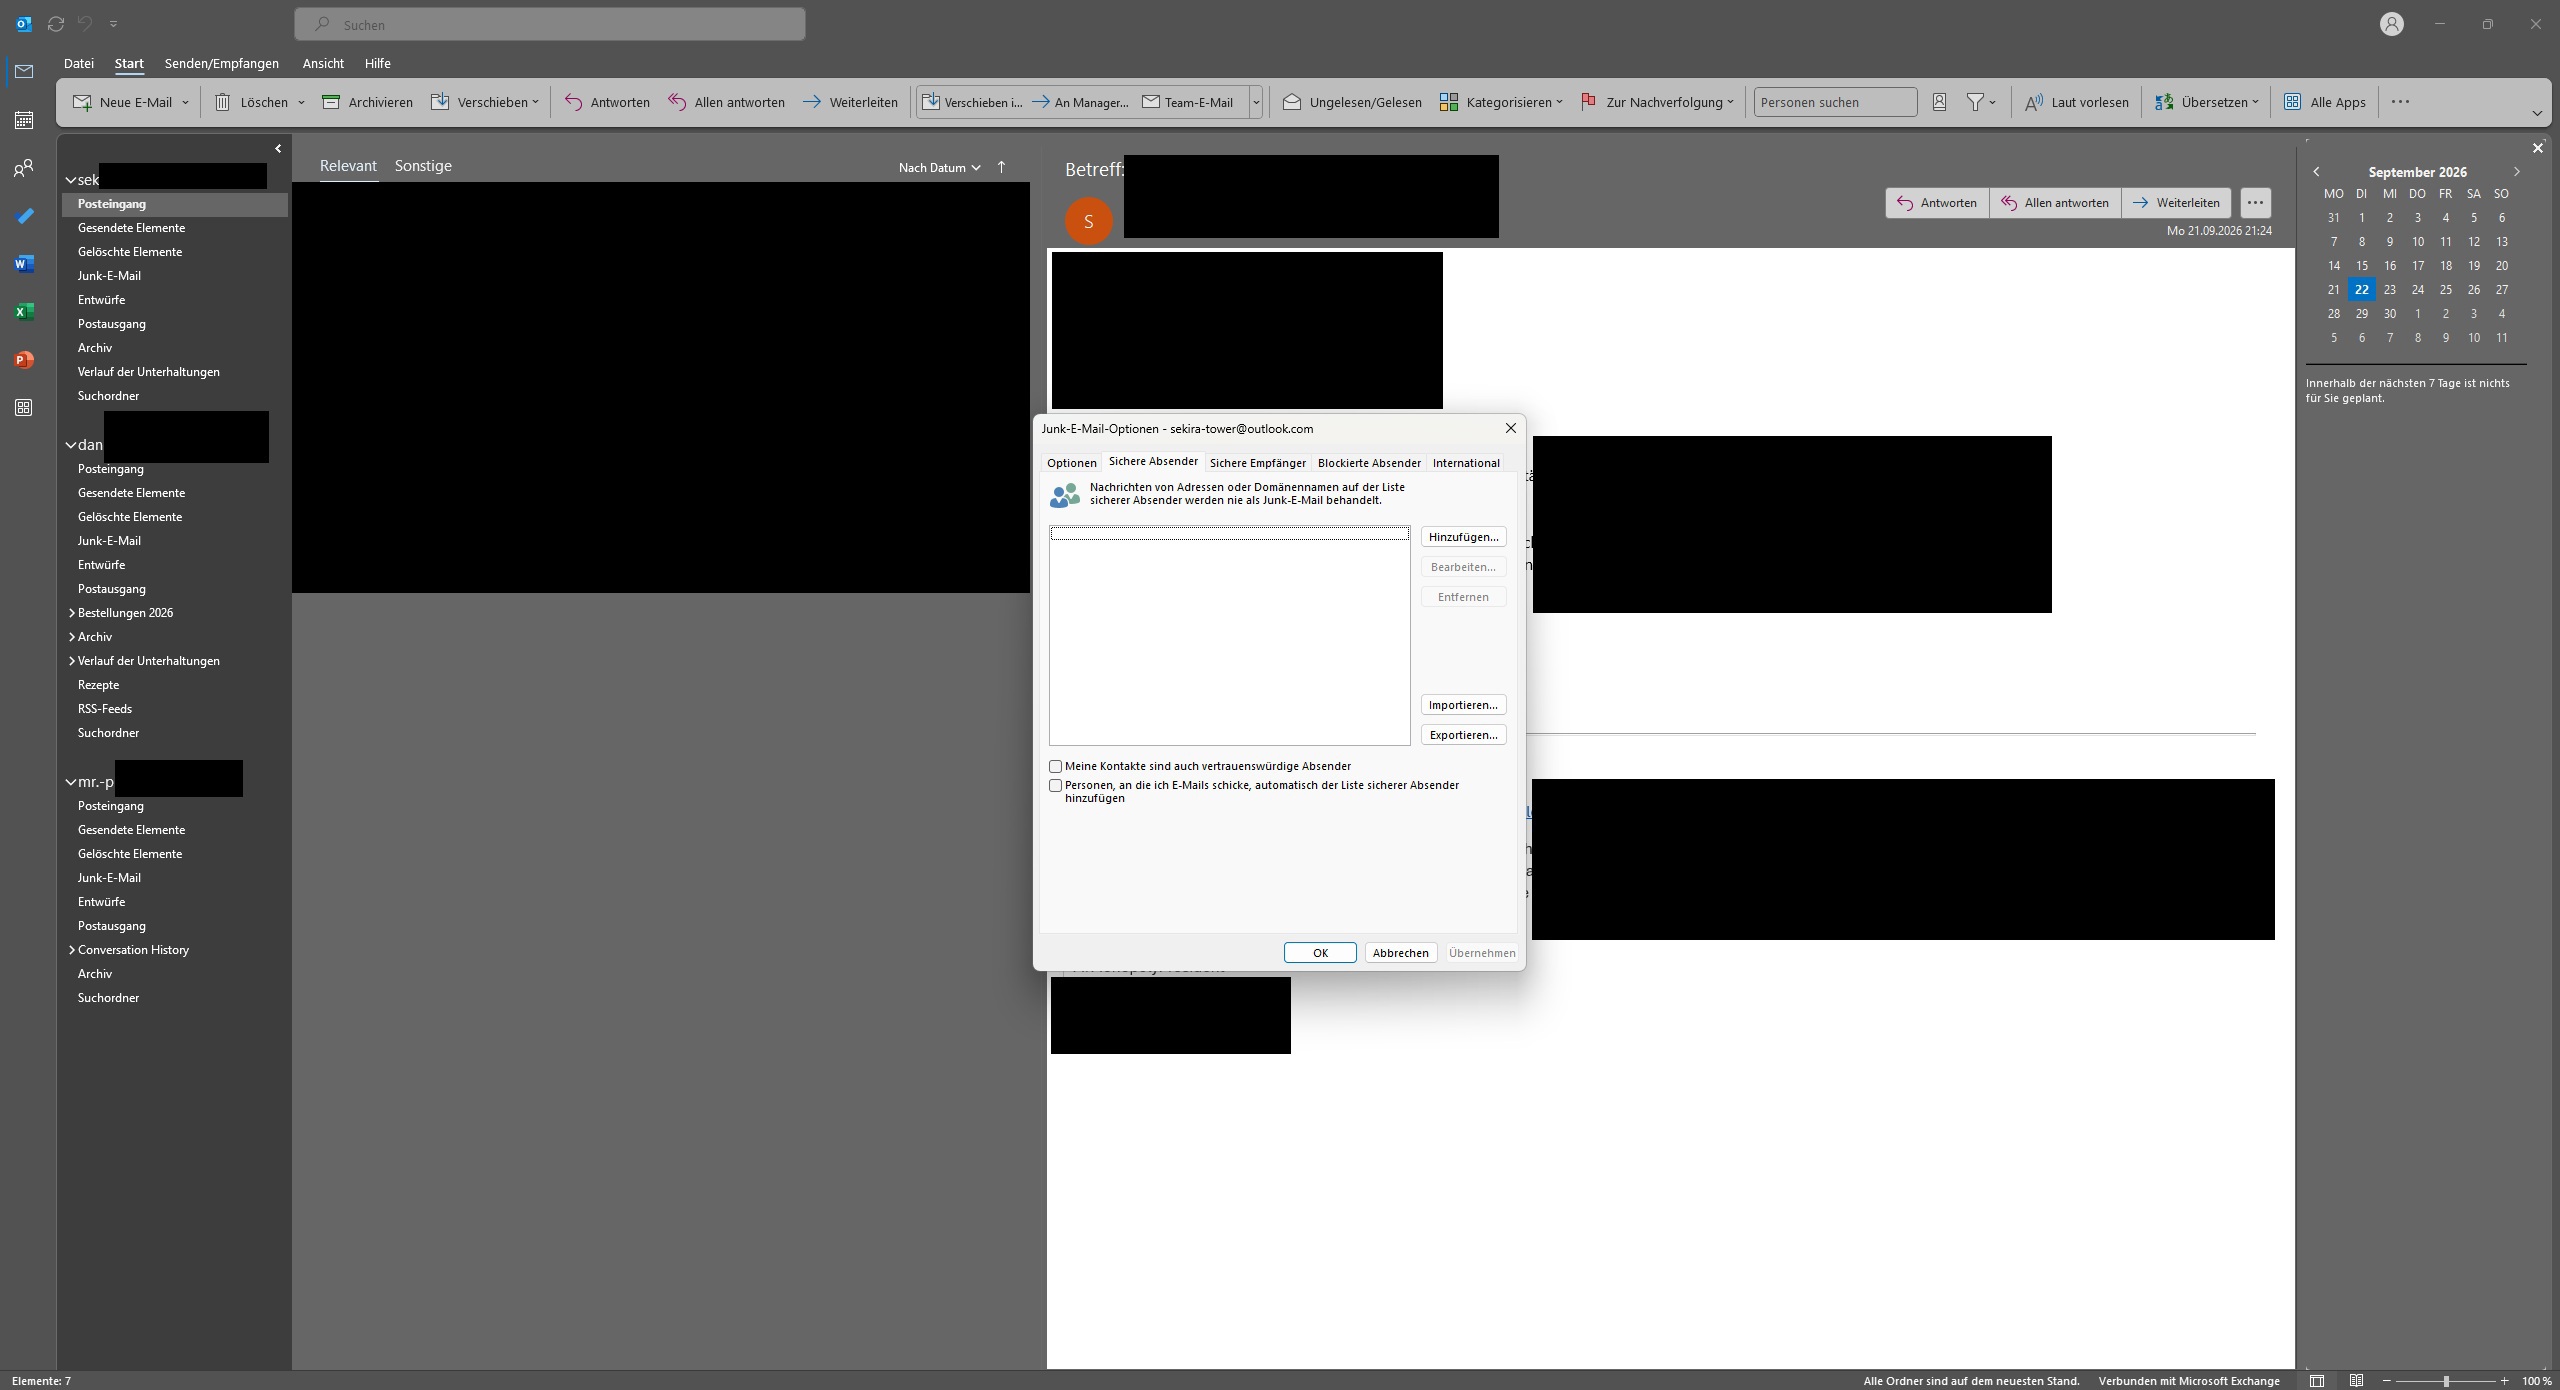Open the People contacts icon in sidebar

click(24, 168)
